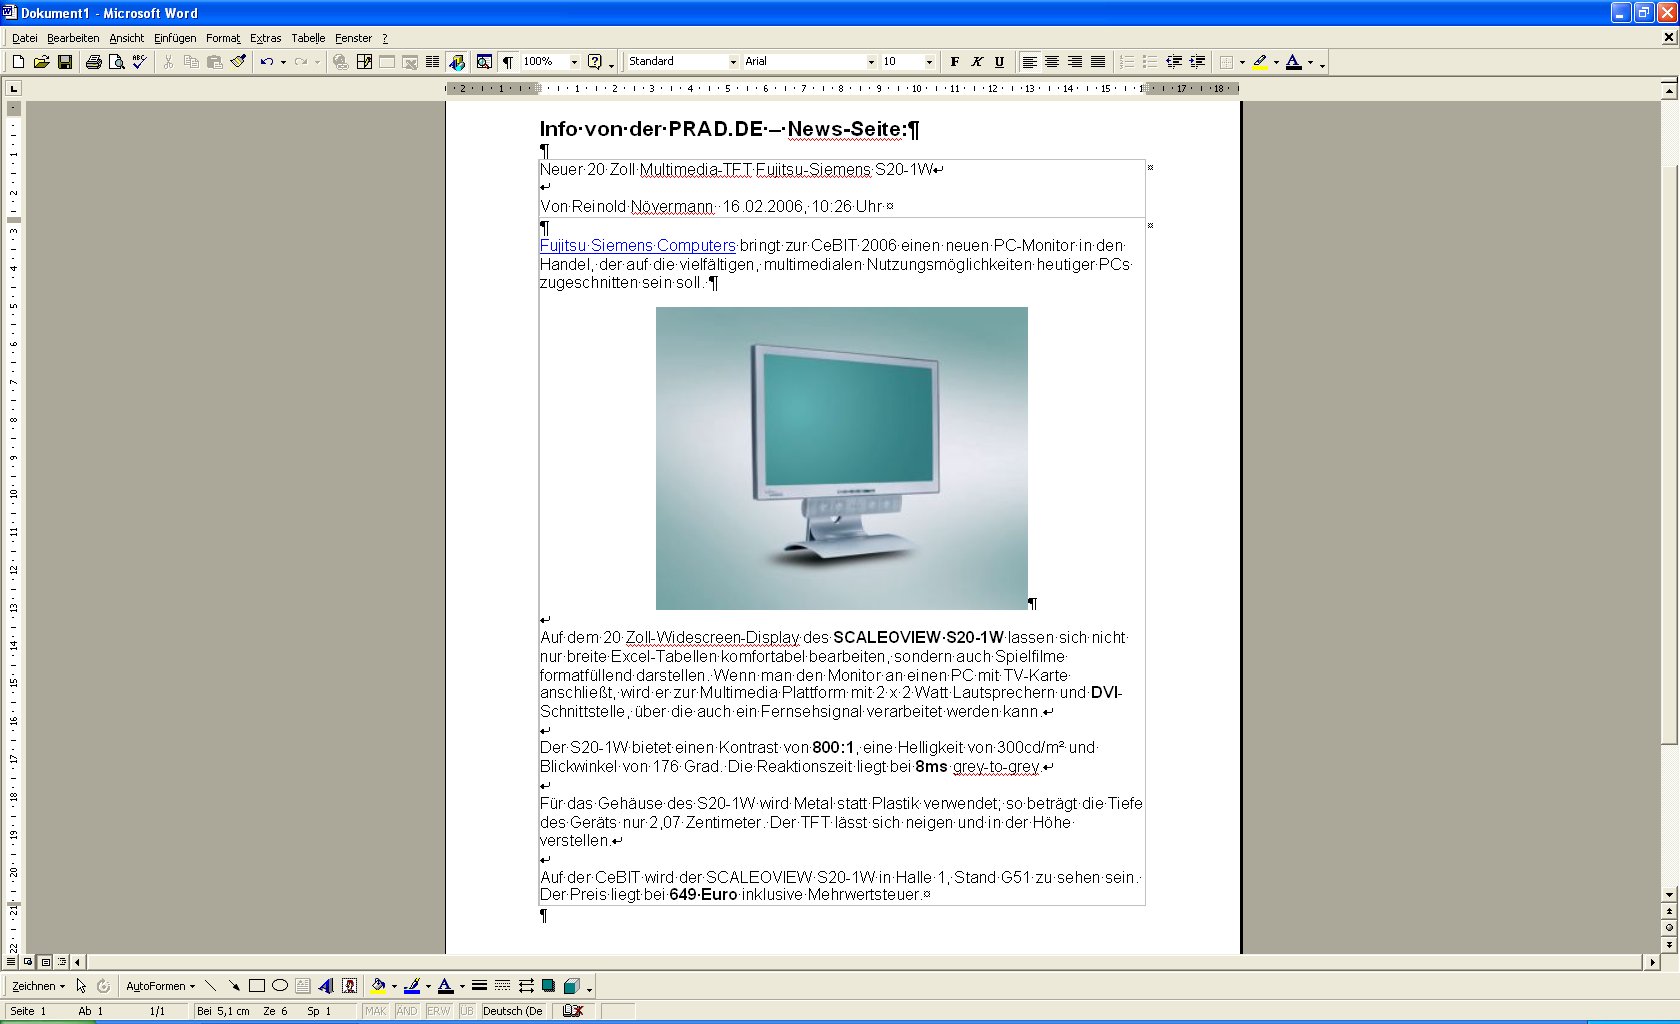Viewport: 1680px width, 1024px height.
Task: Toggle underline formatting with the U button
Action: pos(999,62)
